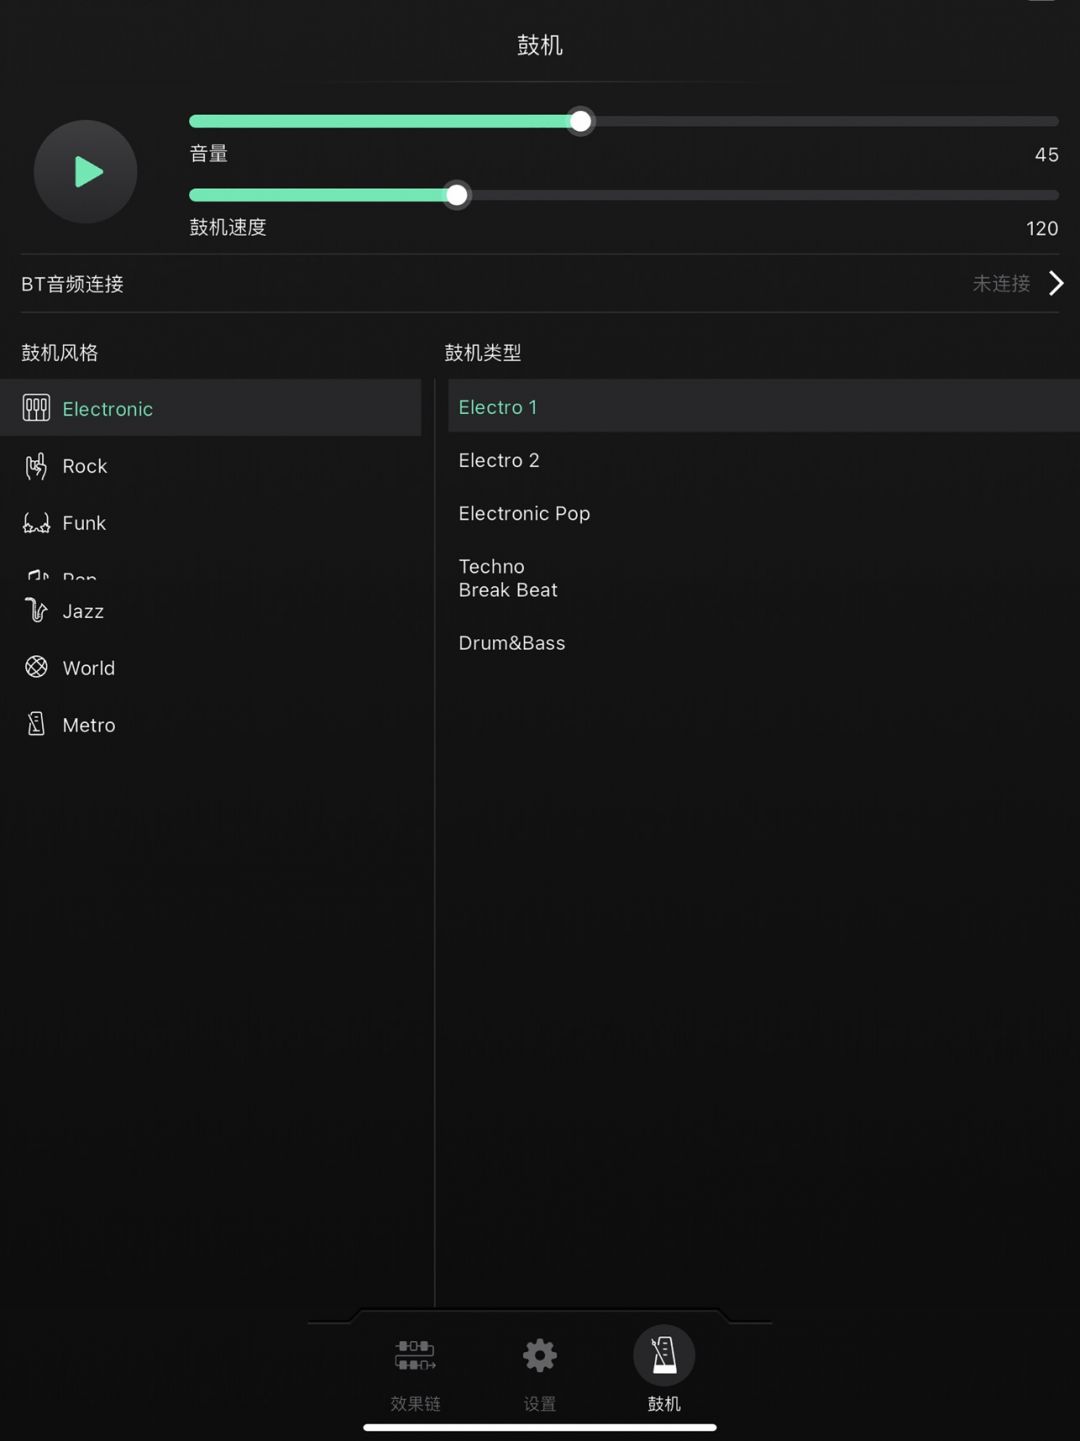Choose Electro 2 drum type
The height and width of the screenshot is (1441, 1080).
pos(499,460)
